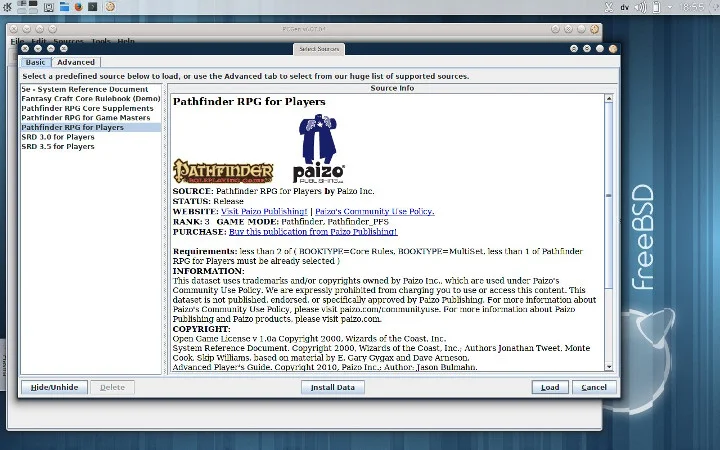The height and width of the screenshot is (450, 720).
Task: Click the 18:55 clock
Action: pyautogui.click(x=691, y=7)
